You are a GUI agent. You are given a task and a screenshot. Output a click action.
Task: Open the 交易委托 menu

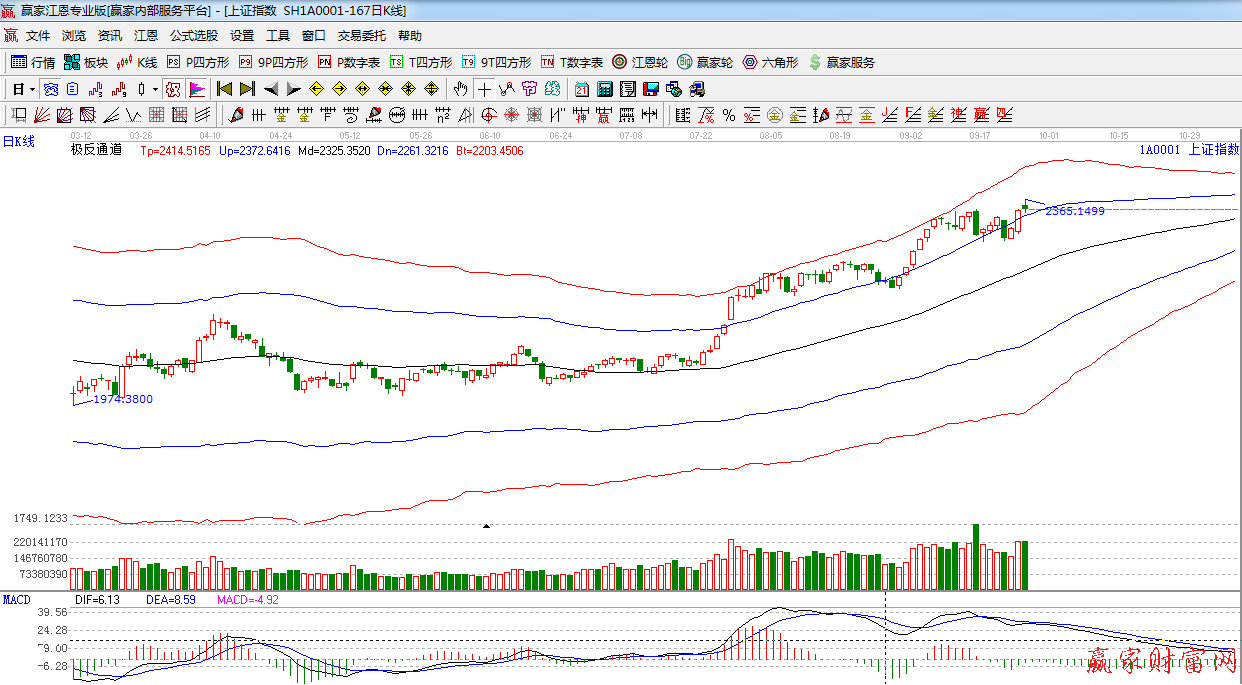tap(361, 35)
